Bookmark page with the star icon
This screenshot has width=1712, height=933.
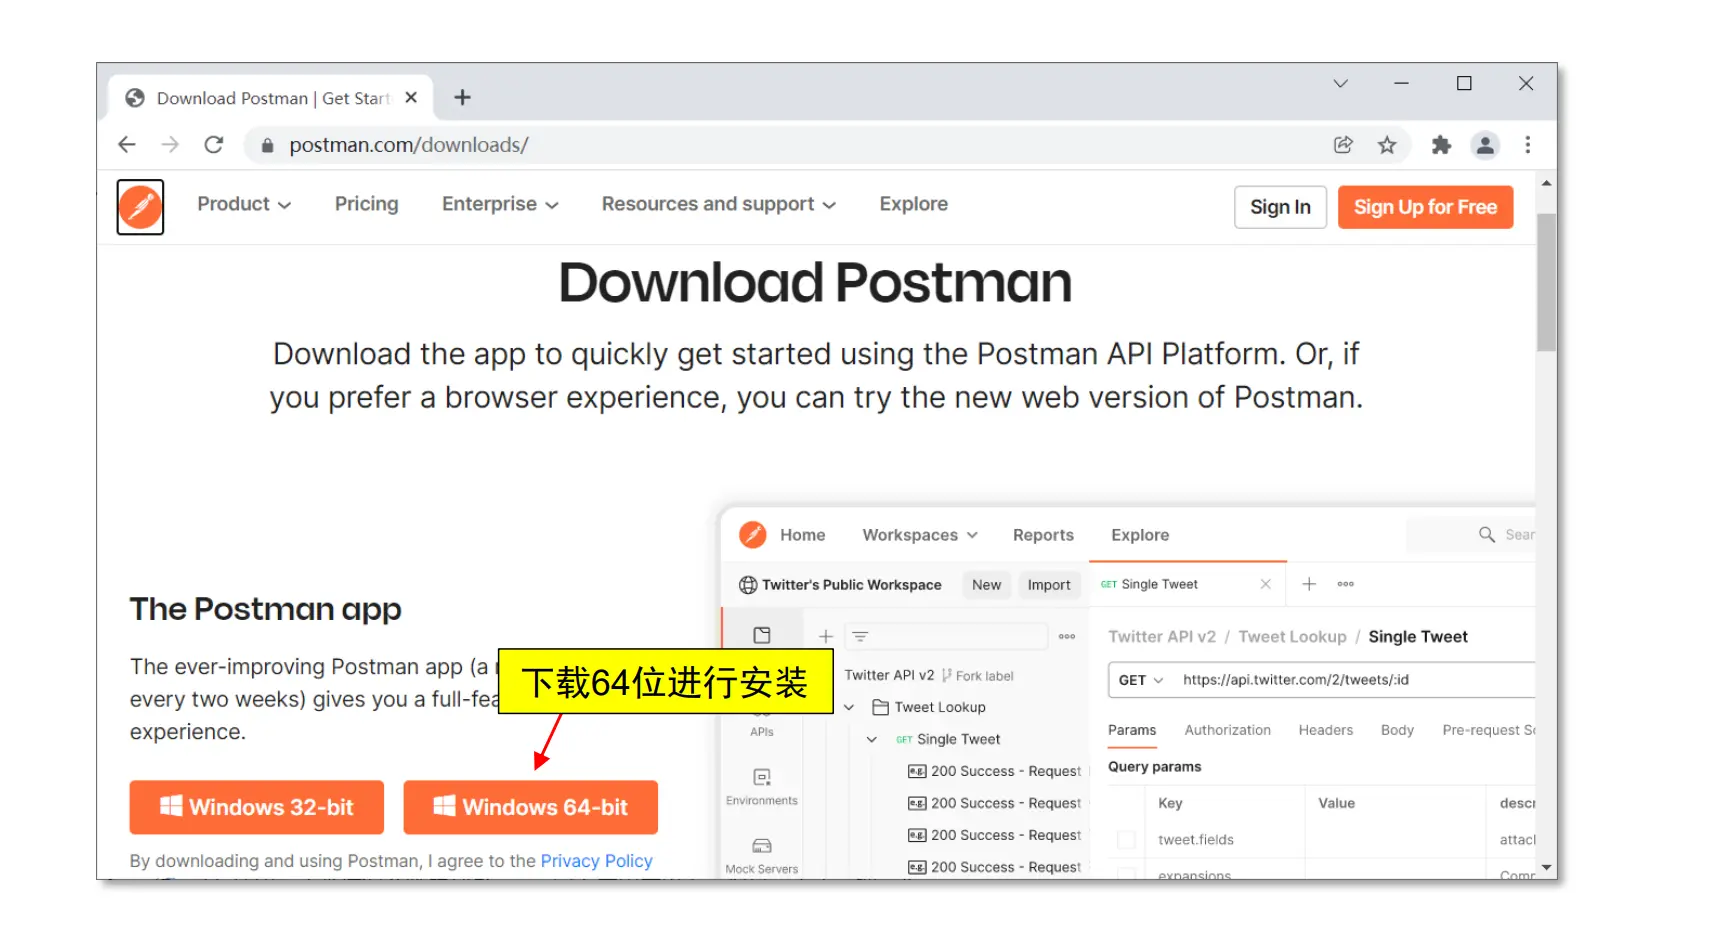[x=1387, y=145]
